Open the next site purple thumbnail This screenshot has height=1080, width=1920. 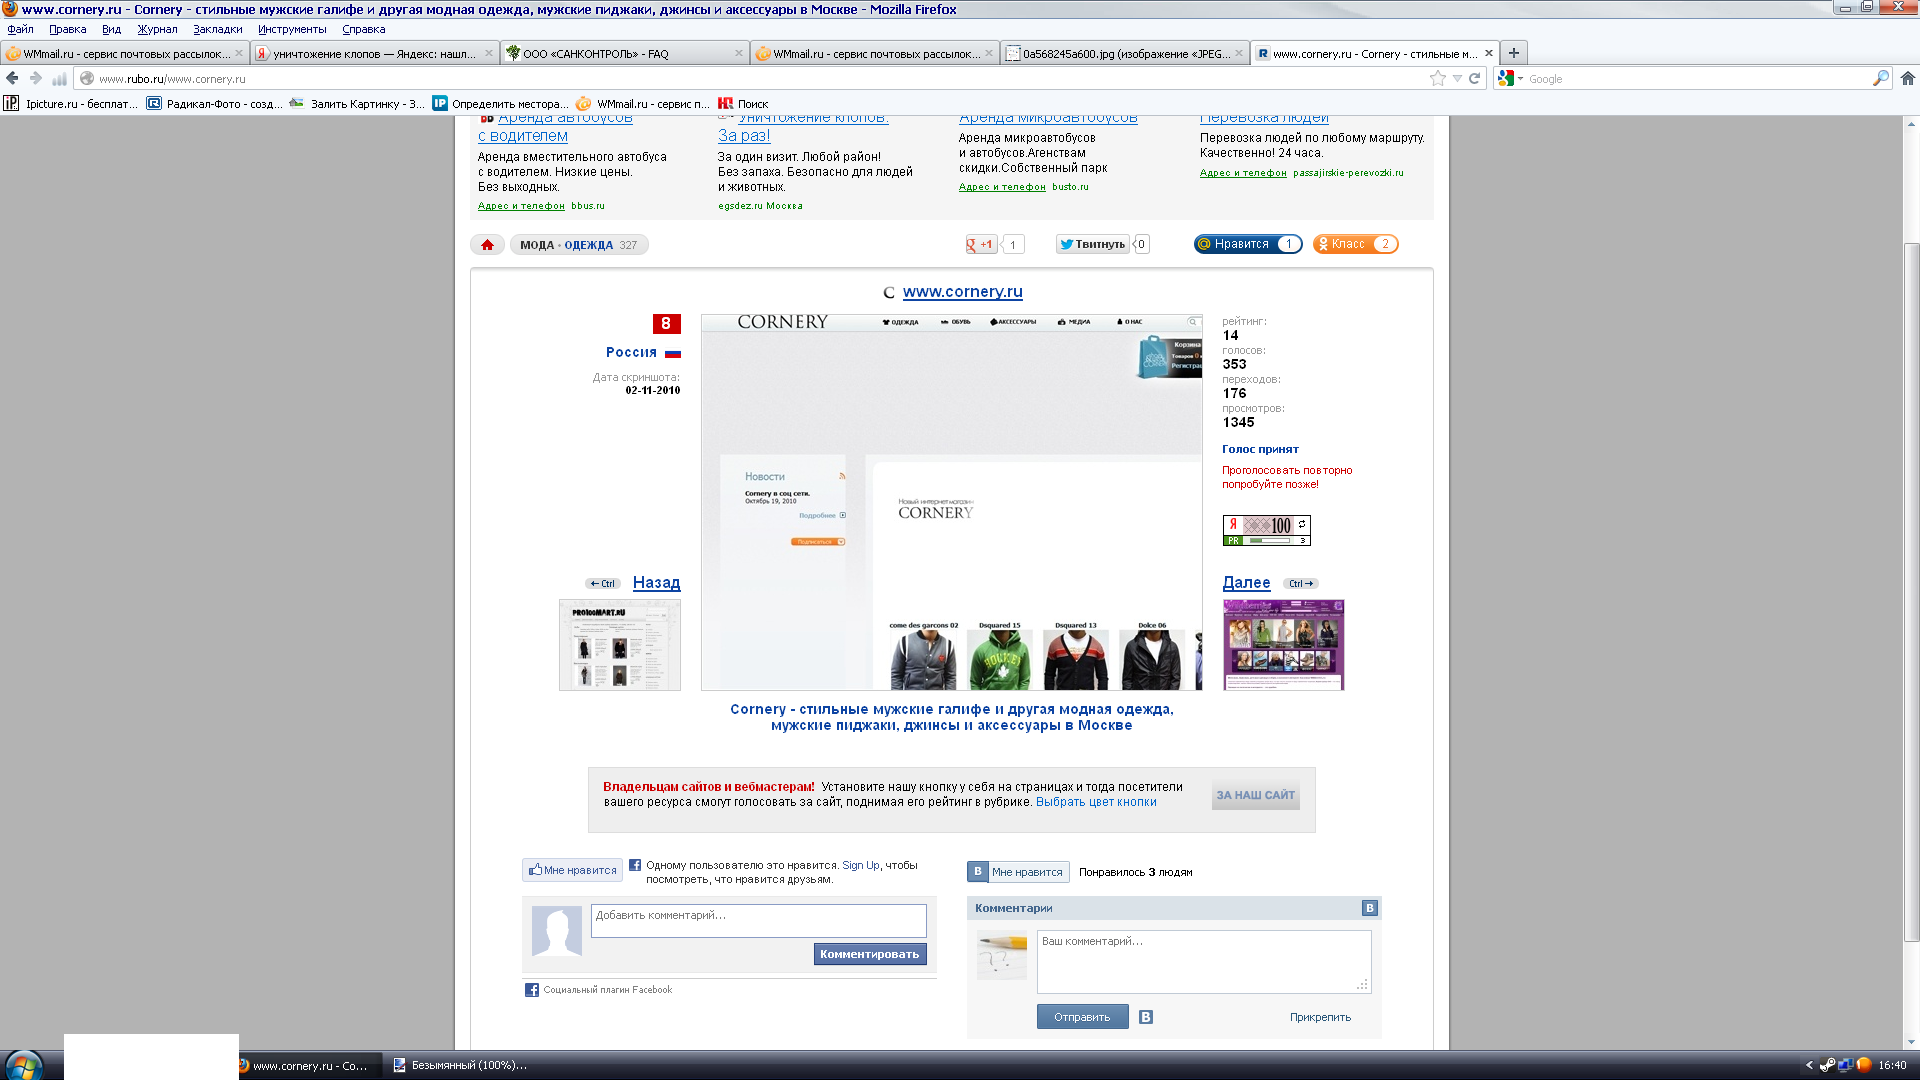pos(1283,645)
